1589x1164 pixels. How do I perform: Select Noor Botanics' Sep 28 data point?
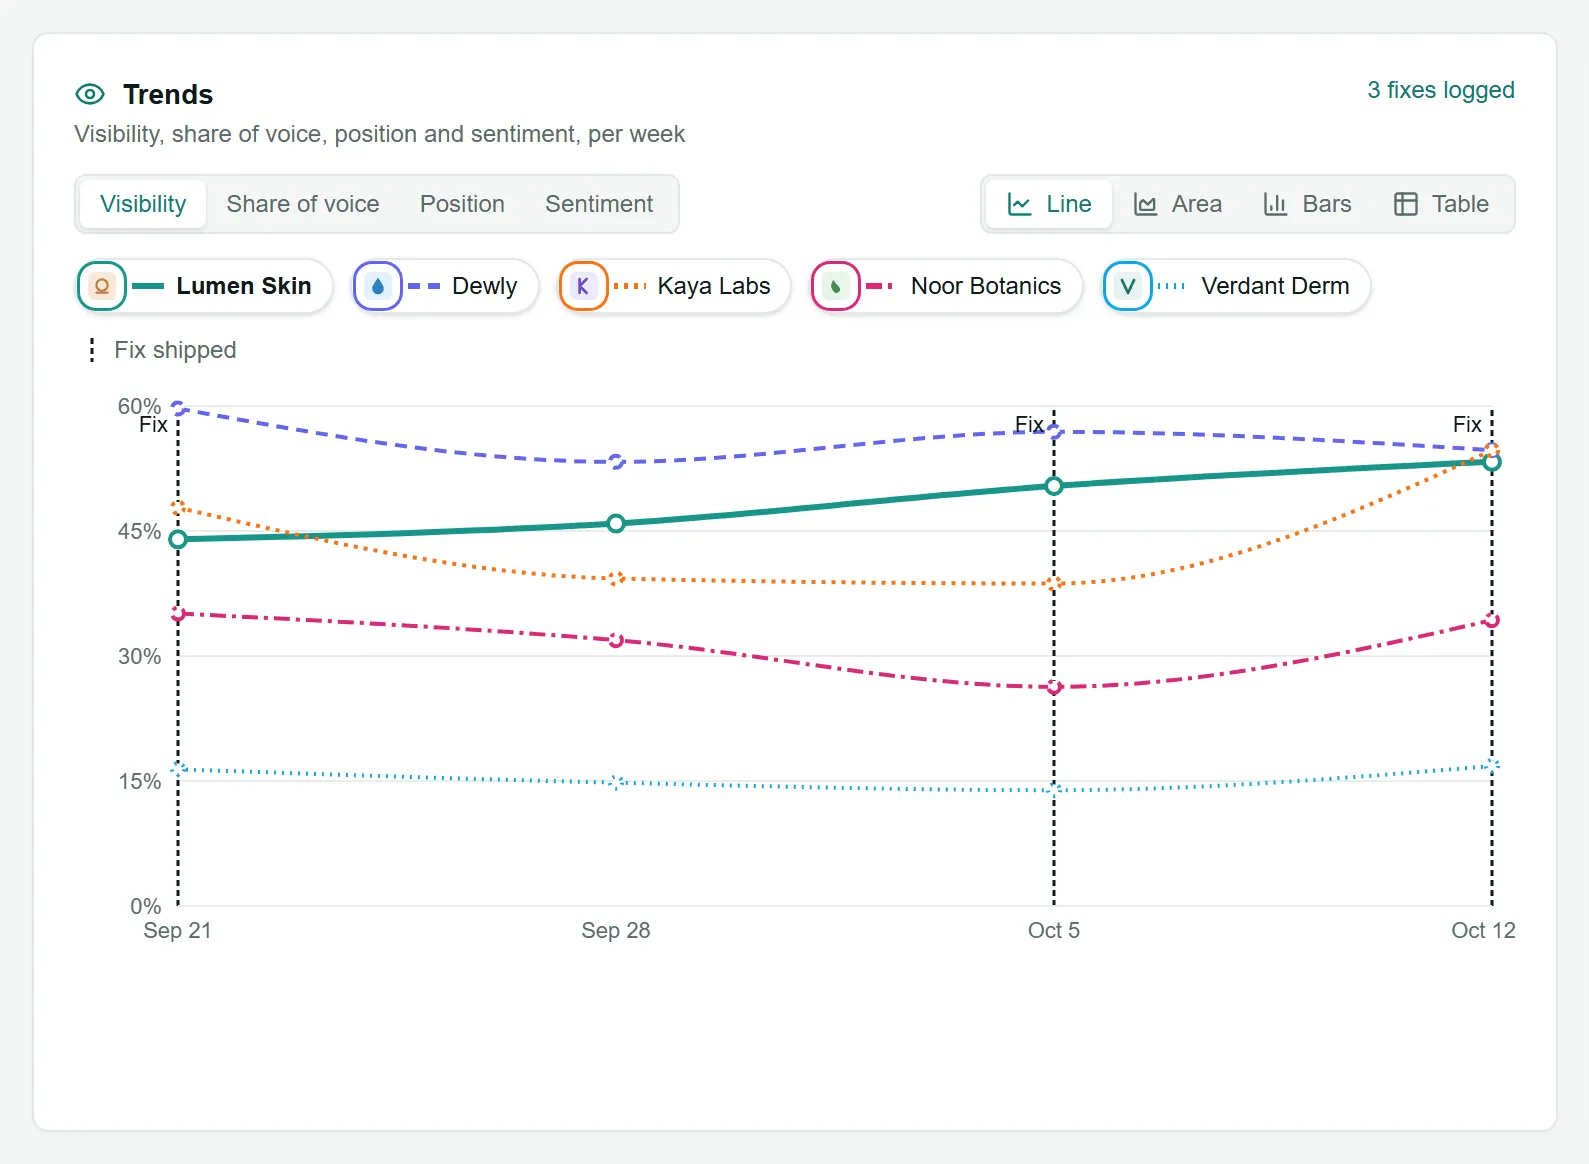point(616,640)
